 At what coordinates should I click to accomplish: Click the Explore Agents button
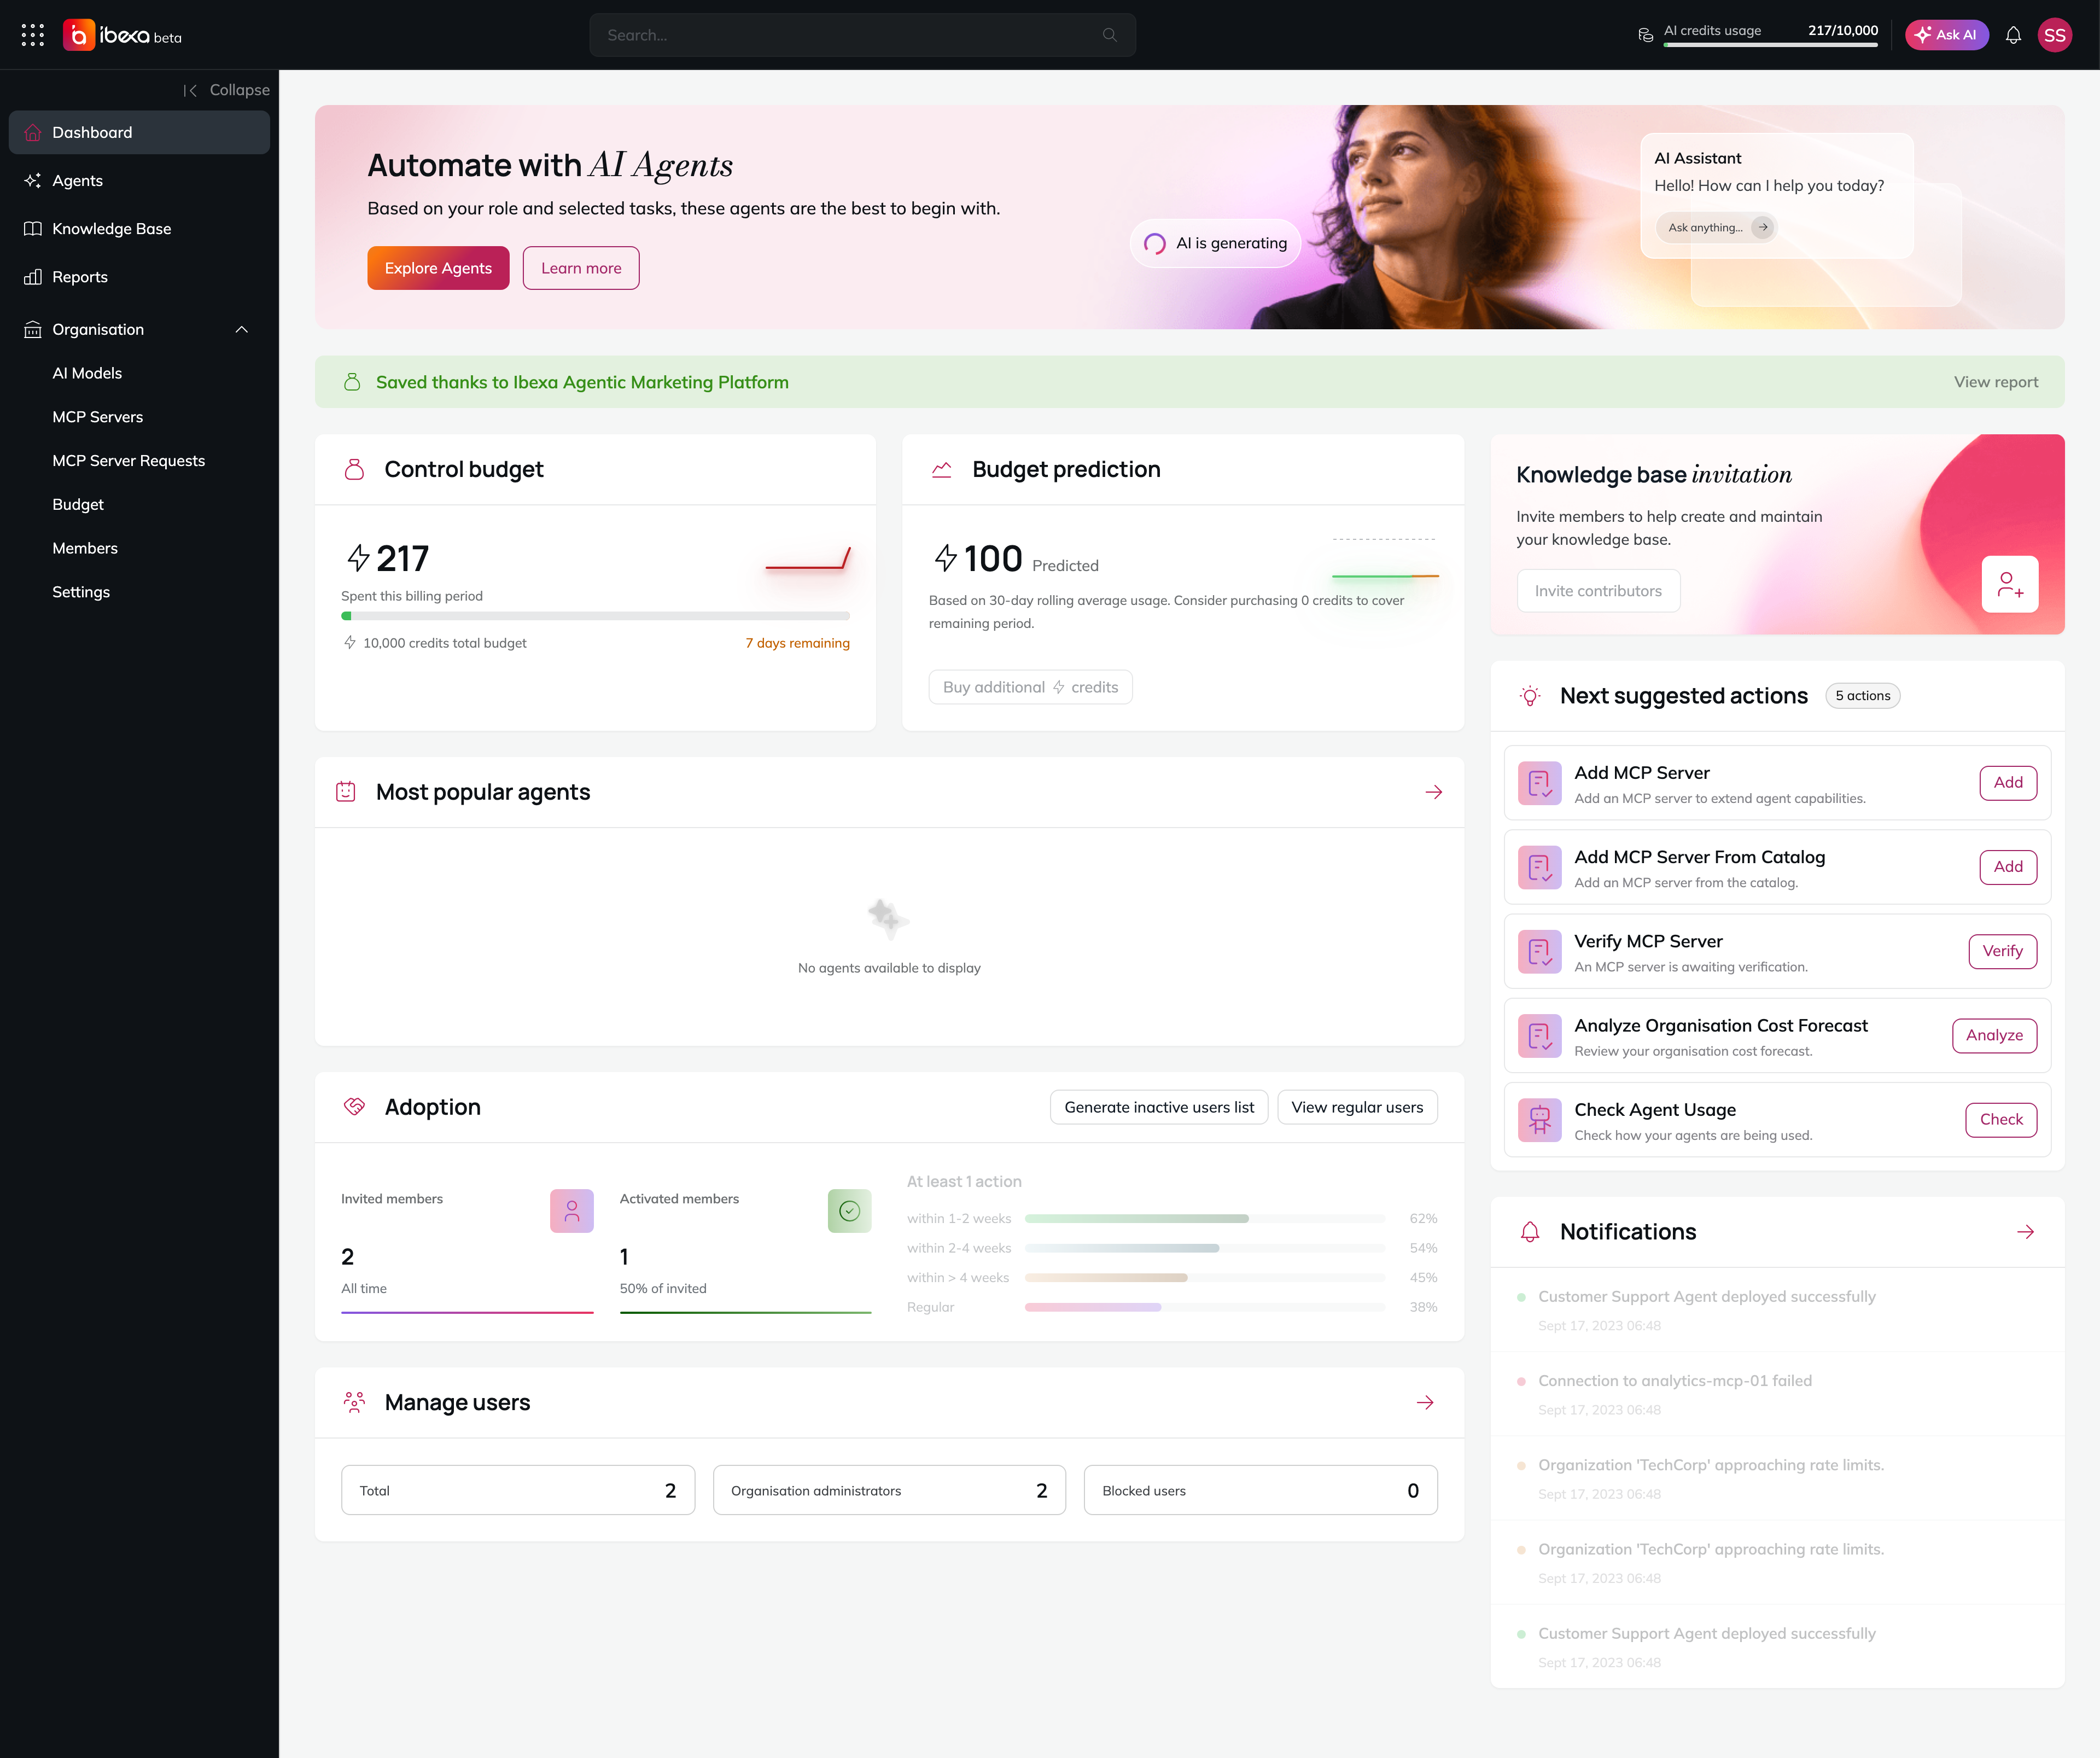(x=438, y=268)
